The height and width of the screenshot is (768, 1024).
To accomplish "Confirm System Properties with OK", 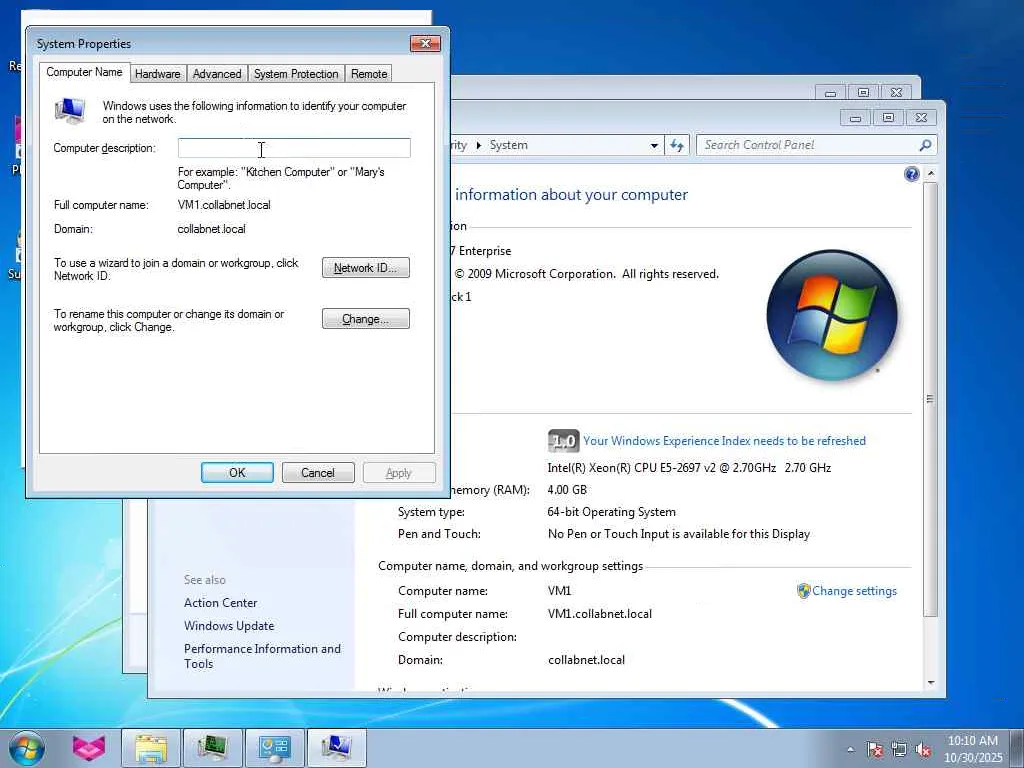I will (x=237, y=473).
